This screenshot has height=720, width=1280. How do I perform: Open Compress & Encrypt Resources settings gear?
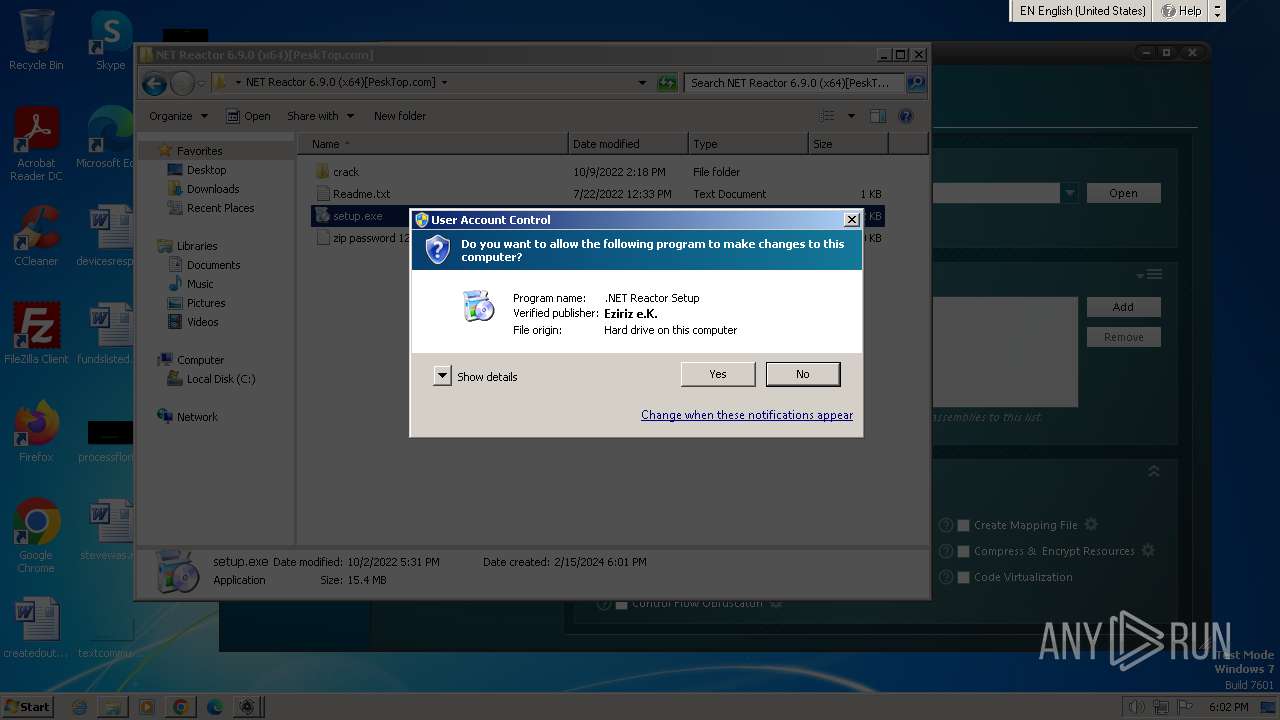click(x=1148, y=550)
